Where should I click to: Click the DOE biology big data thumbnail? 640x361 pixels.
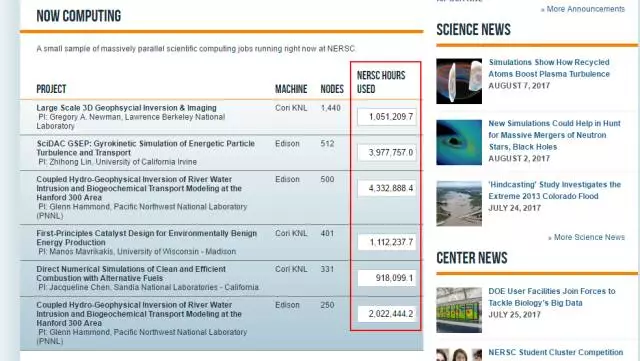(x=459, y=310)
